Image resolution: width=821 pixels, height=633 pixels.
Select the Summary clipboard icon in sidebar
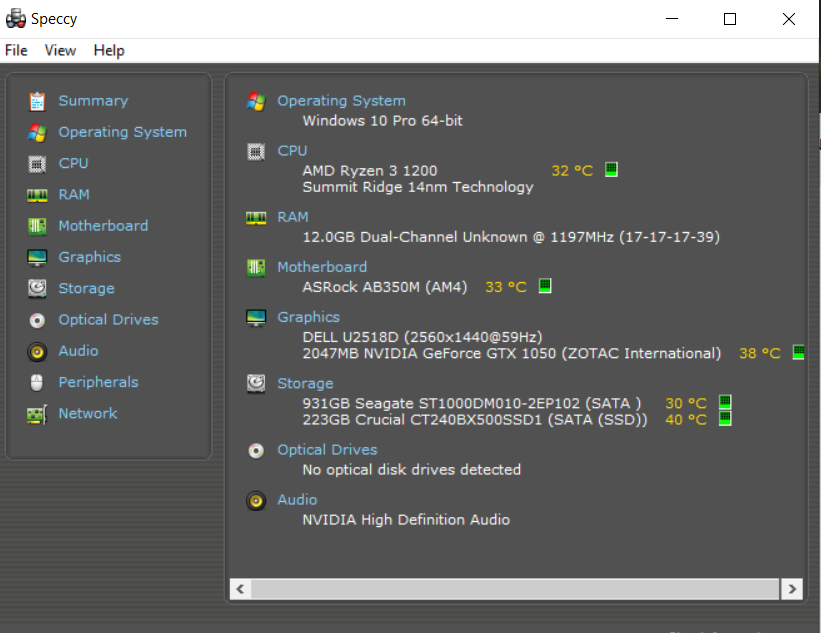[x=37, y=101]
